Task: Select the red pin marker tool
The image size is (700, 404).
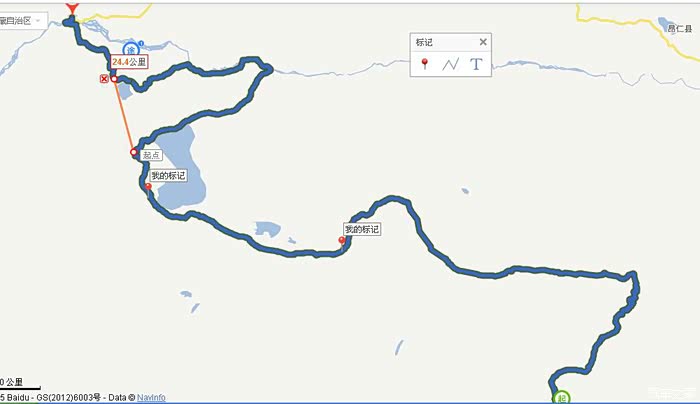Action: click(x=425, y=64)
